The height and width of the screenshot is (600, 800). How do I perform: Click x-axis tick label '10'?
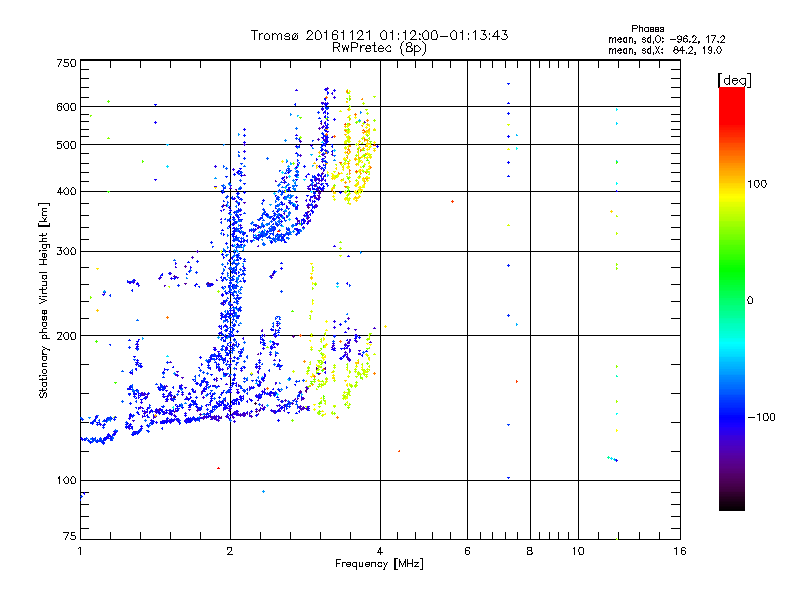coord(578,551)
